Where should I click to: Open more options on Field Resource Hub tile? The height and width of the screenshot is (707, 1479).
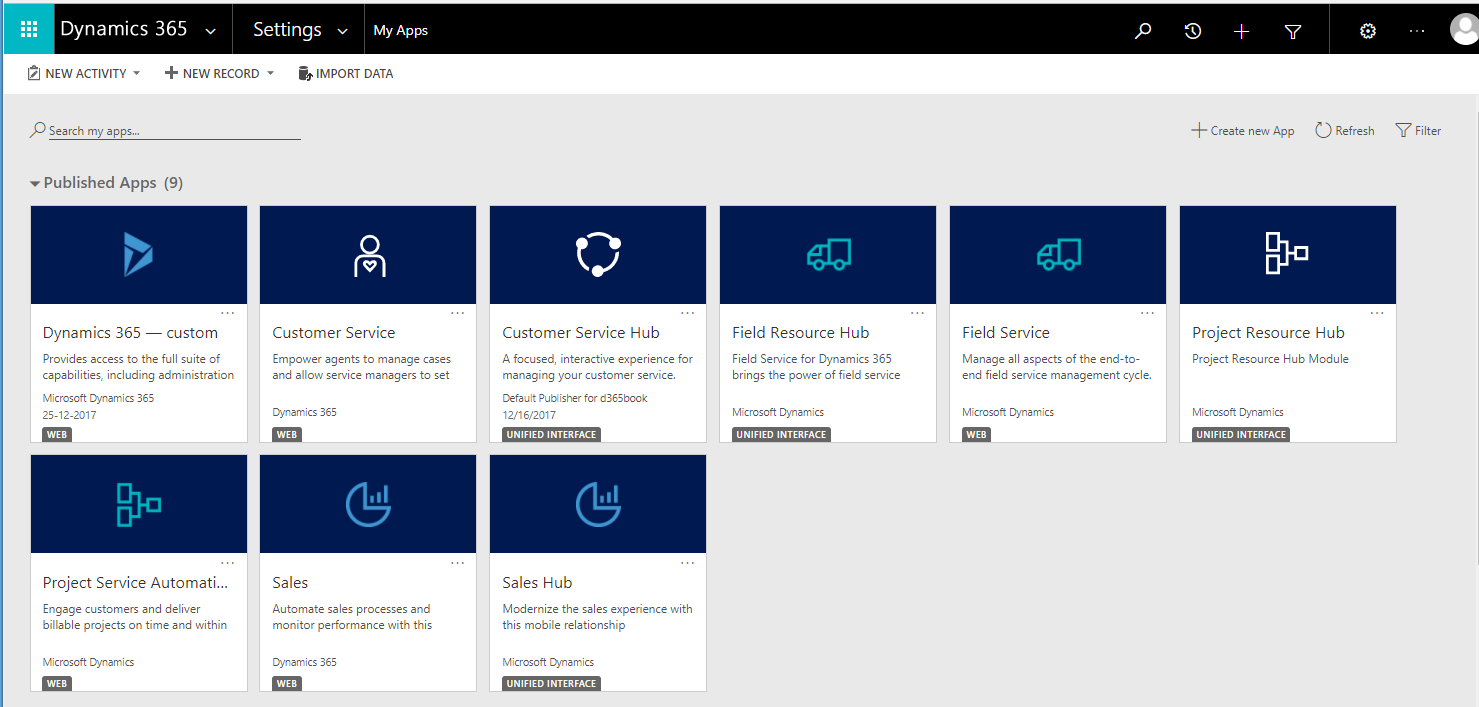(x=918, y=313)
